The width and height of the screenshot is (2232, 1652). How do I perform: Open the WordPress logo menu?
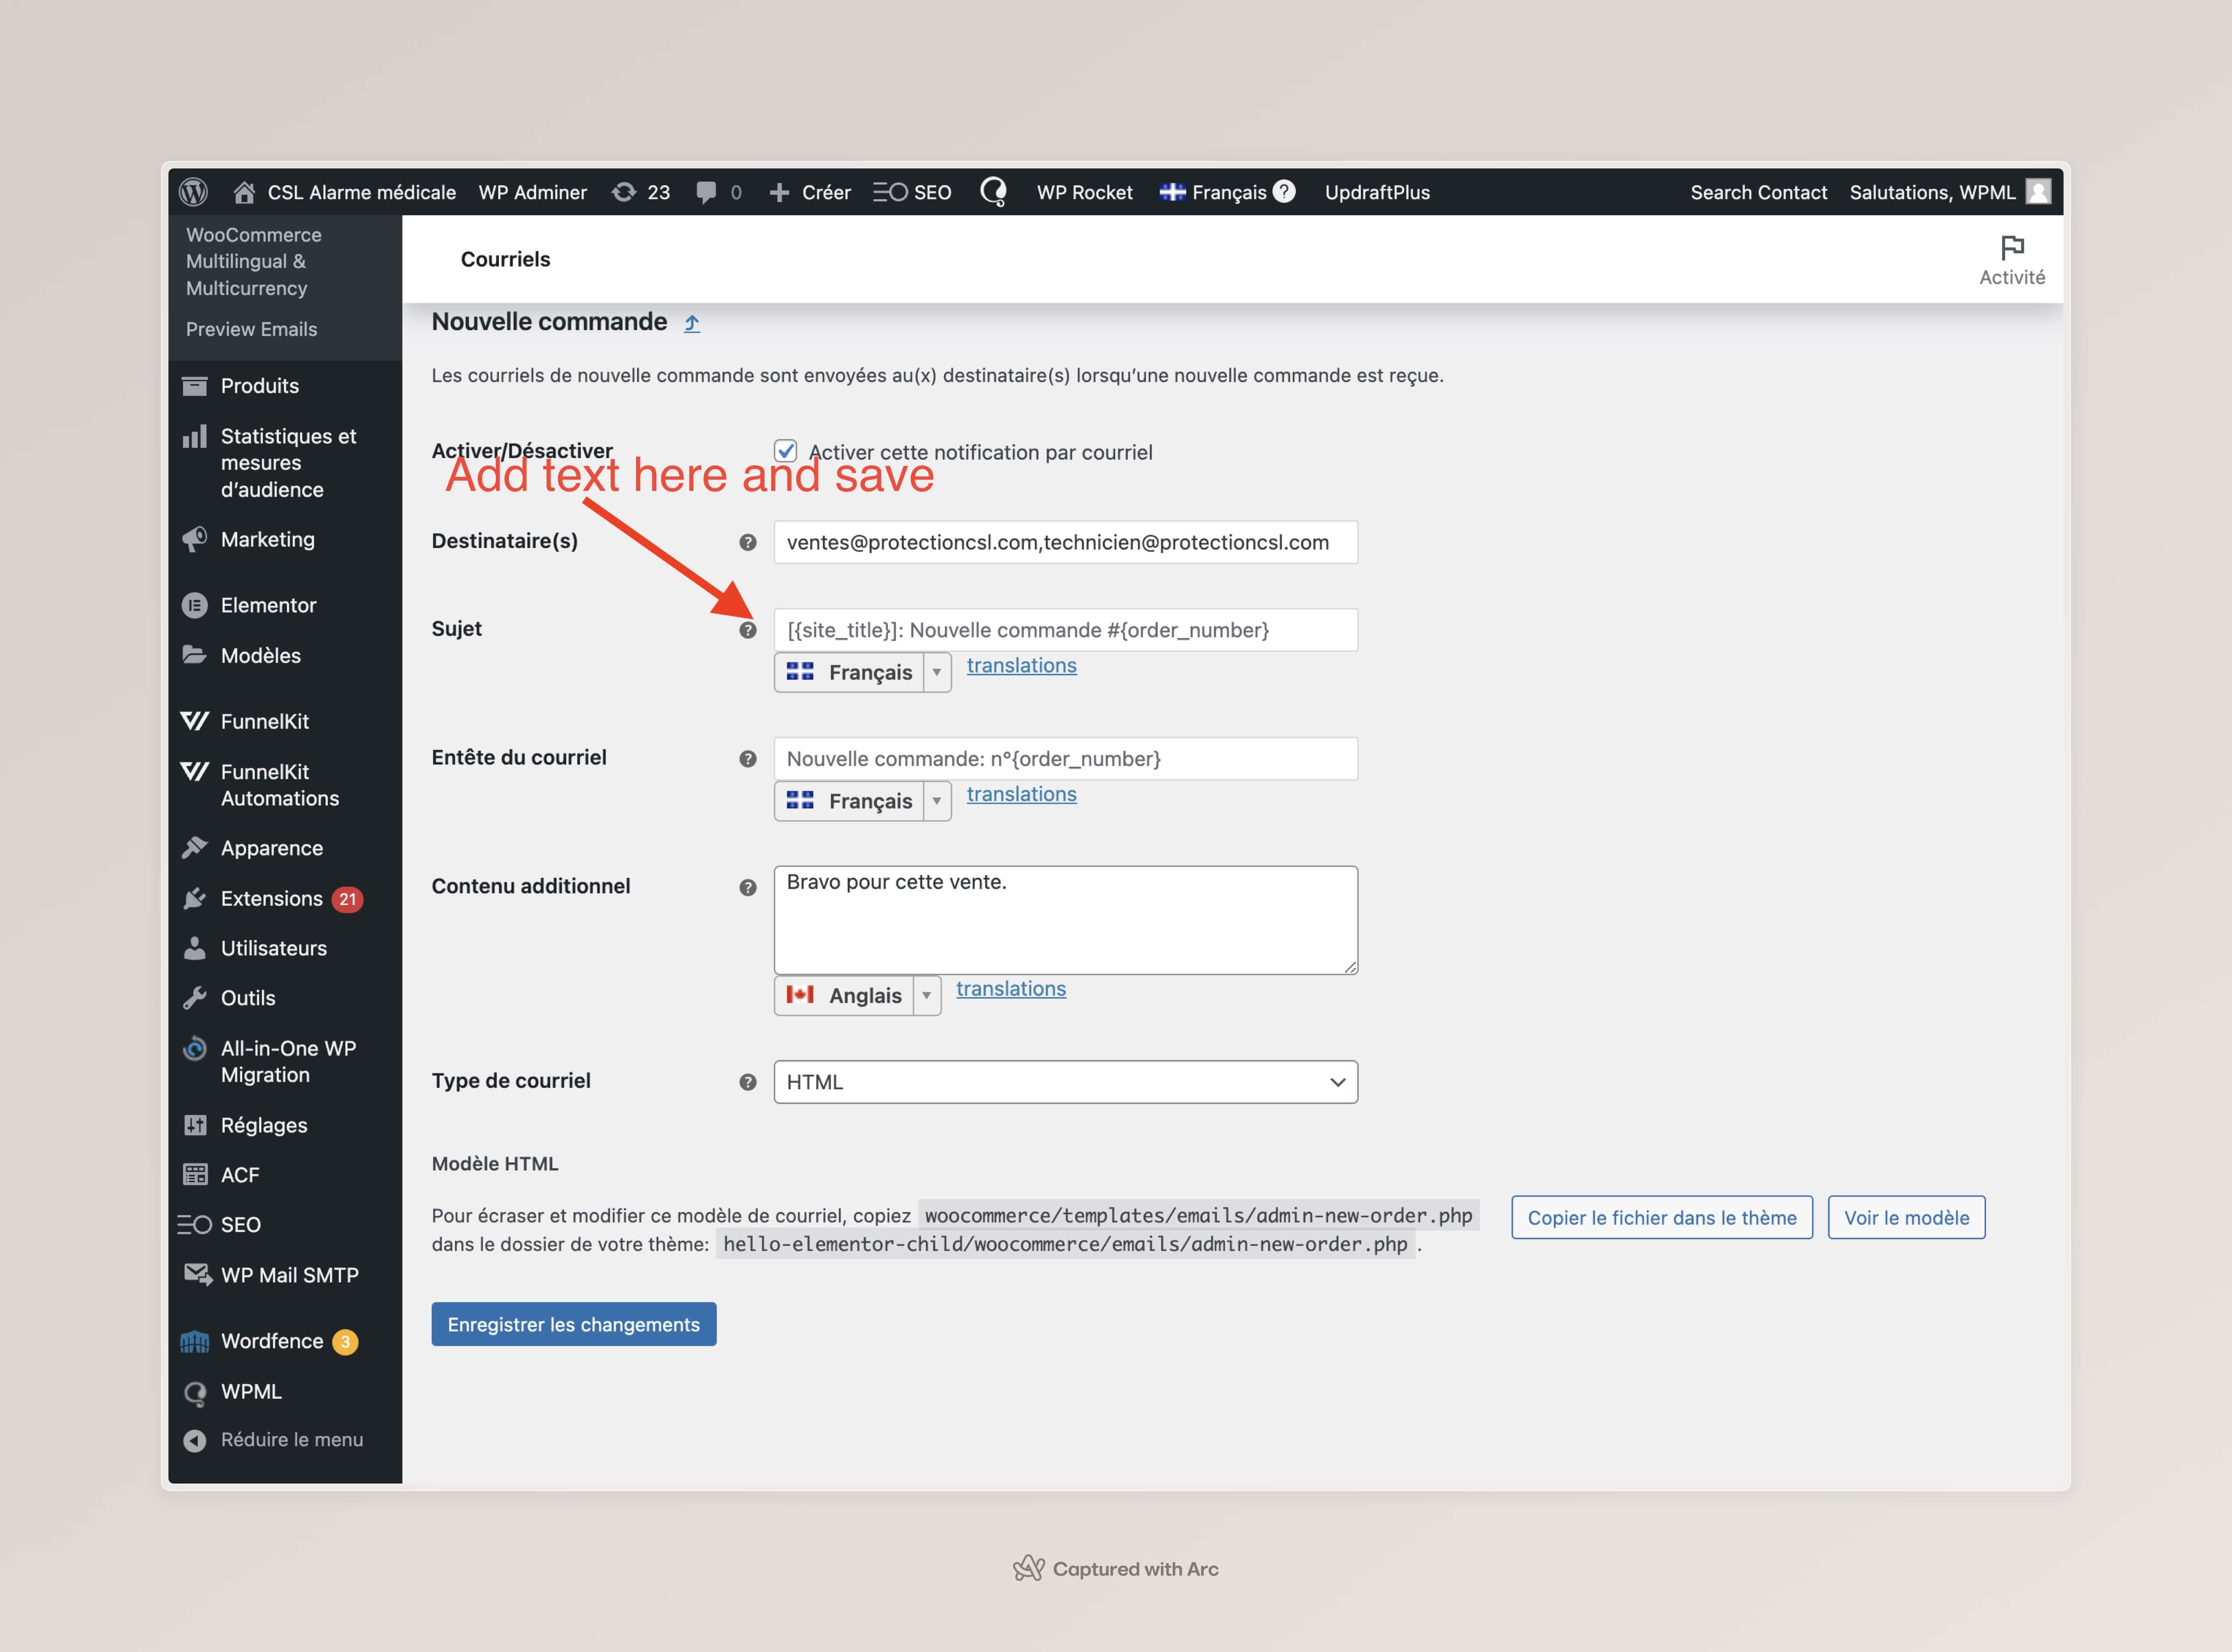pyautogui.click(x=193, y=192)
